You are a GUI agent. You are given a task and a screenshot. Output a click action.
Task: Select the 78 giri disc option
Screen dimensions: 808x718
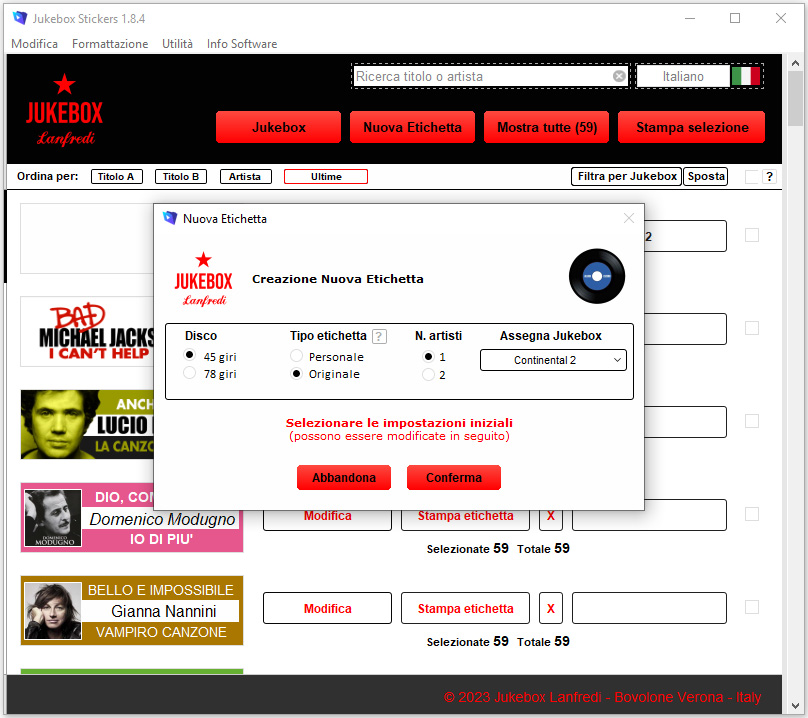pyautogui.click(x=190, y=373)
